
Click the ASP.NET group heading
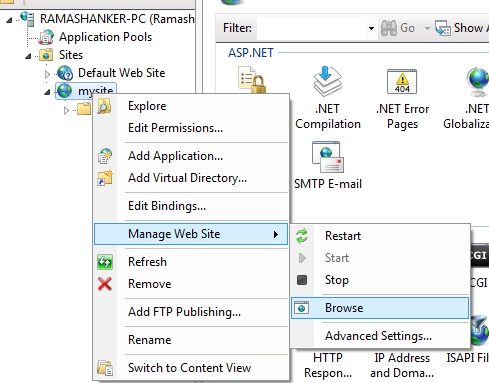[x=251, y=53]
